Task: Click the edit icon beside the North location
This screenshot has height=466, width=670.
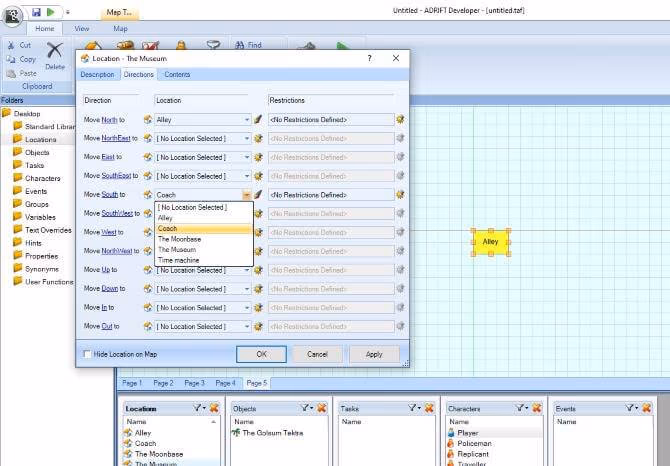Action: (258, 120)
